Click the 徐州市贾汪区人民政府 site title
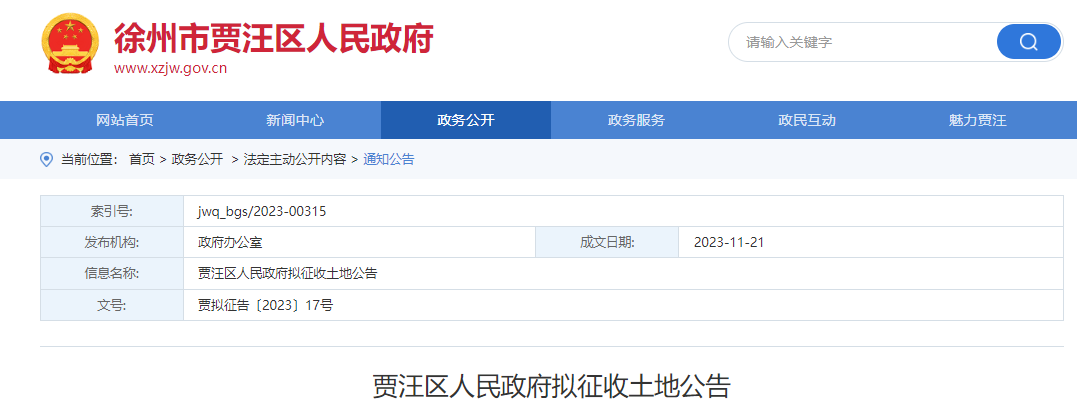The height and width of the screenshot is (411, 1077). coord(273,38)
